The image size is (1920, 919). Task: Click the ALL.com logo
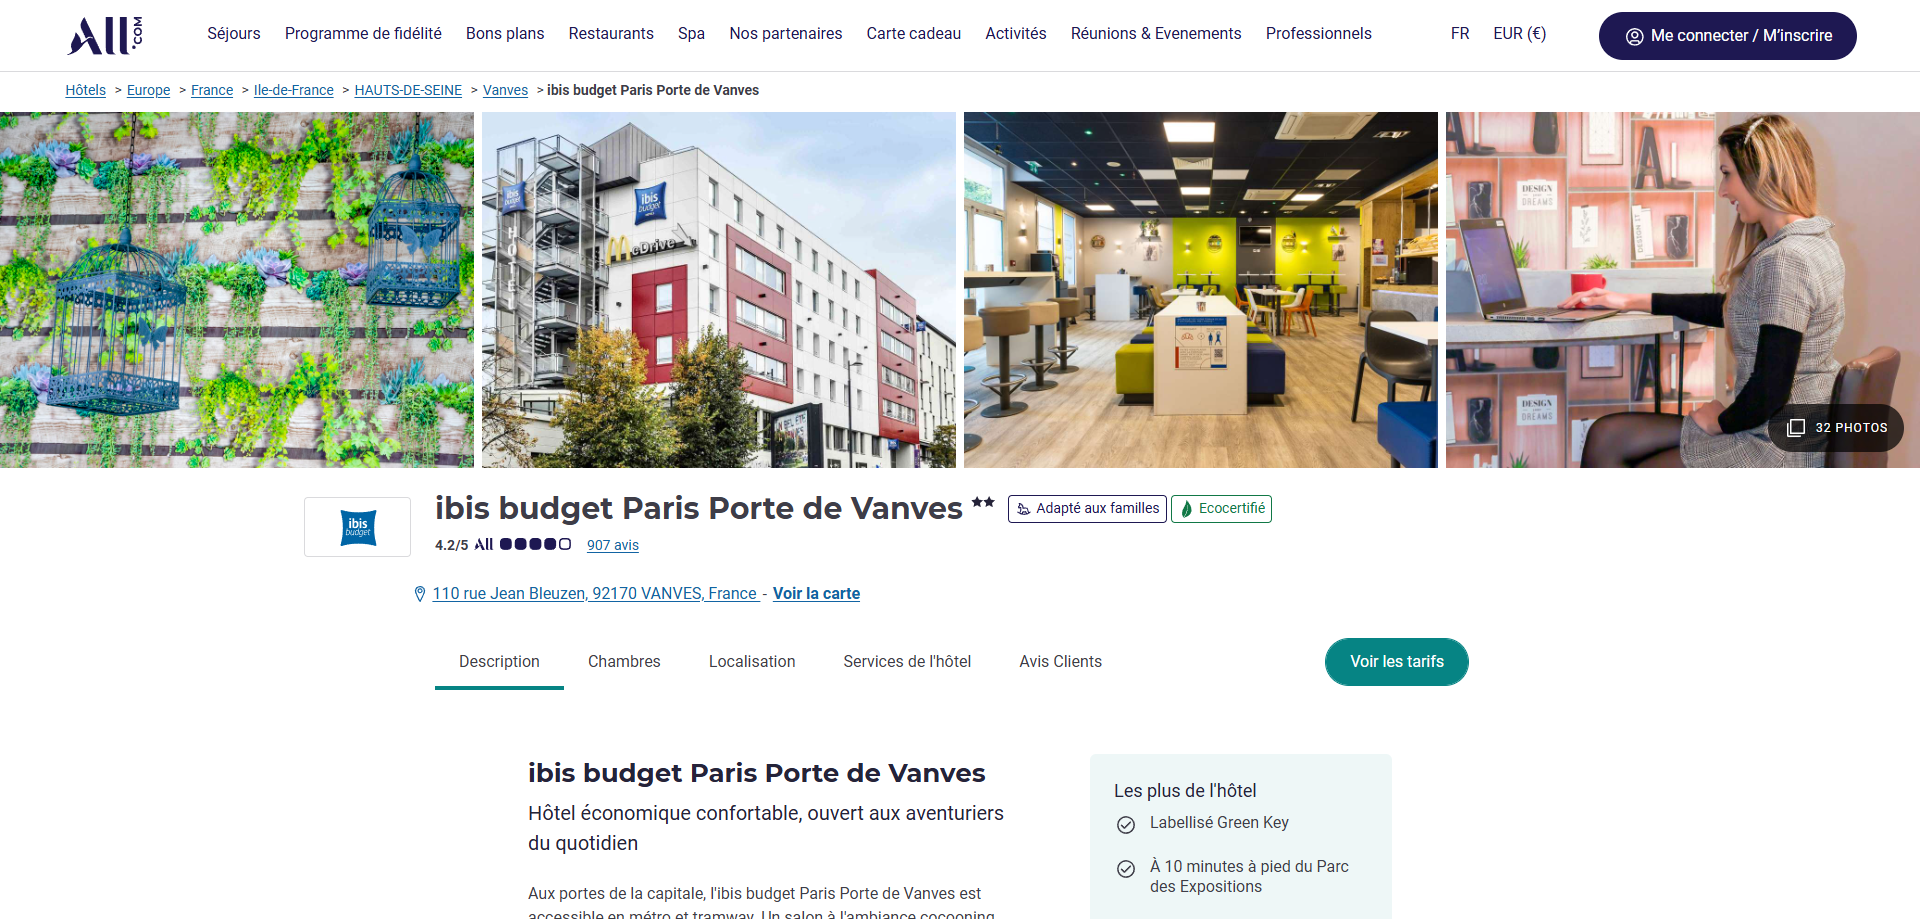click(105, 35)
